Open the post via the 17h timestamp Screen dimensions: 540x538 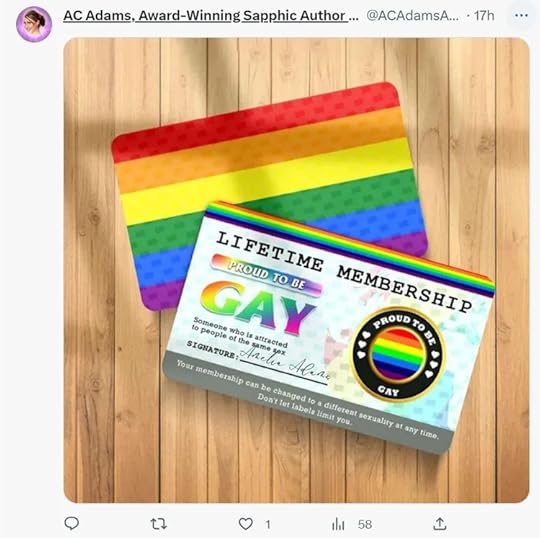[484, 15]
